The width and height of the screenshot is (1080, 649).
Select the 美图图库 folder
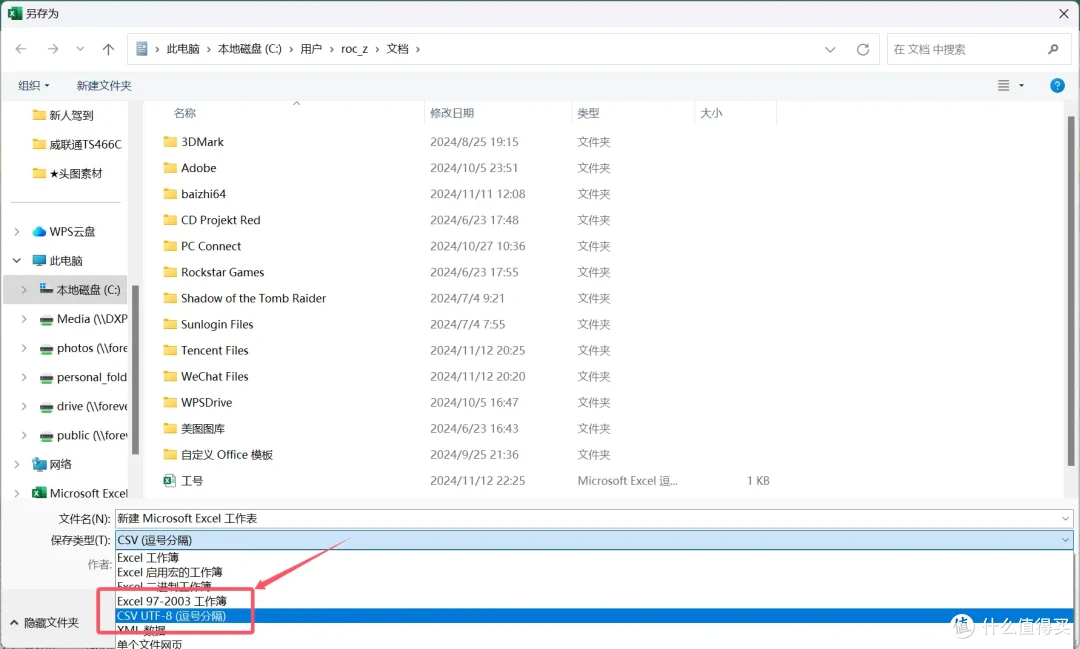[194, 429]
